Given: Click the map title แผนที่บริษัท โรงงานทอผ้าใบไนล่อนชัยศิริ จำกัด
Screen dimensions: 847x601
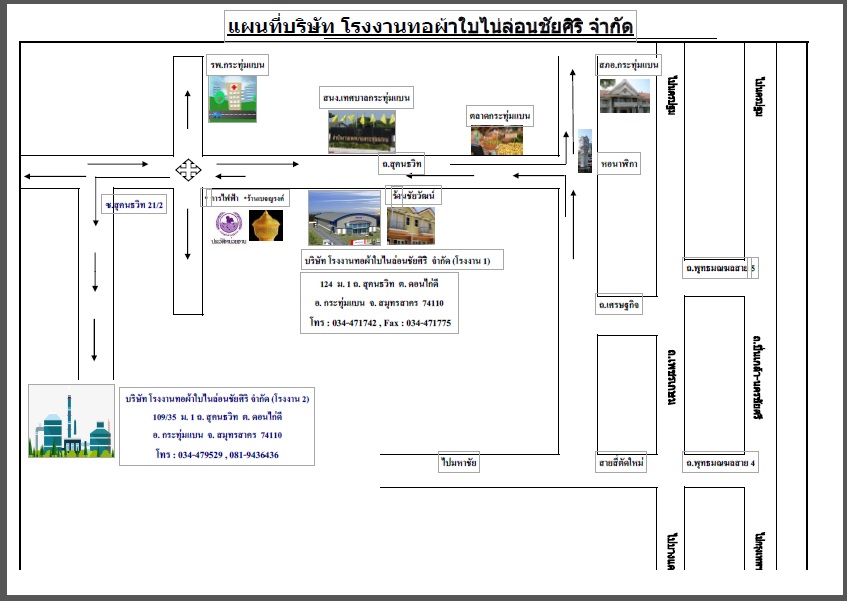Looking at the screenshot, I should (x=431, y=26).
